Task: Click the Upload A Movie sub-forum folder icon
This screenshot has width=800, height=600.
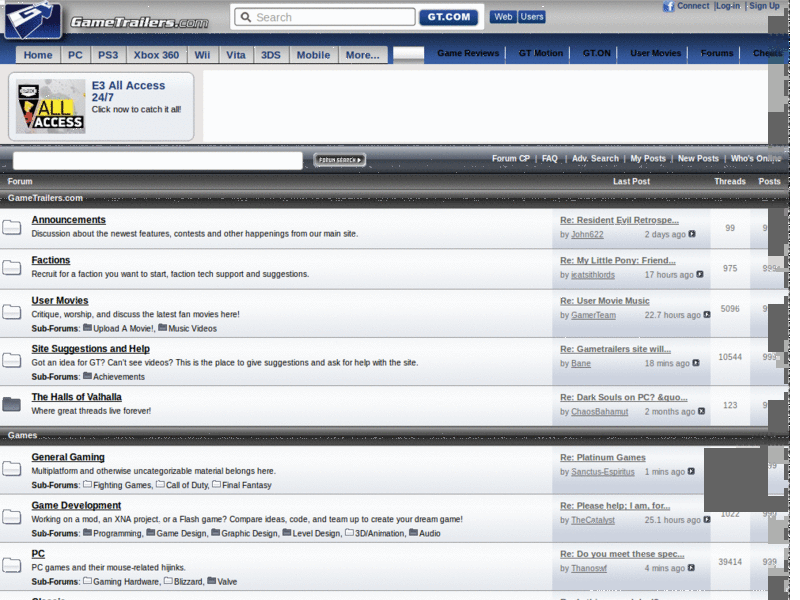Action: [x=87, y=328]
